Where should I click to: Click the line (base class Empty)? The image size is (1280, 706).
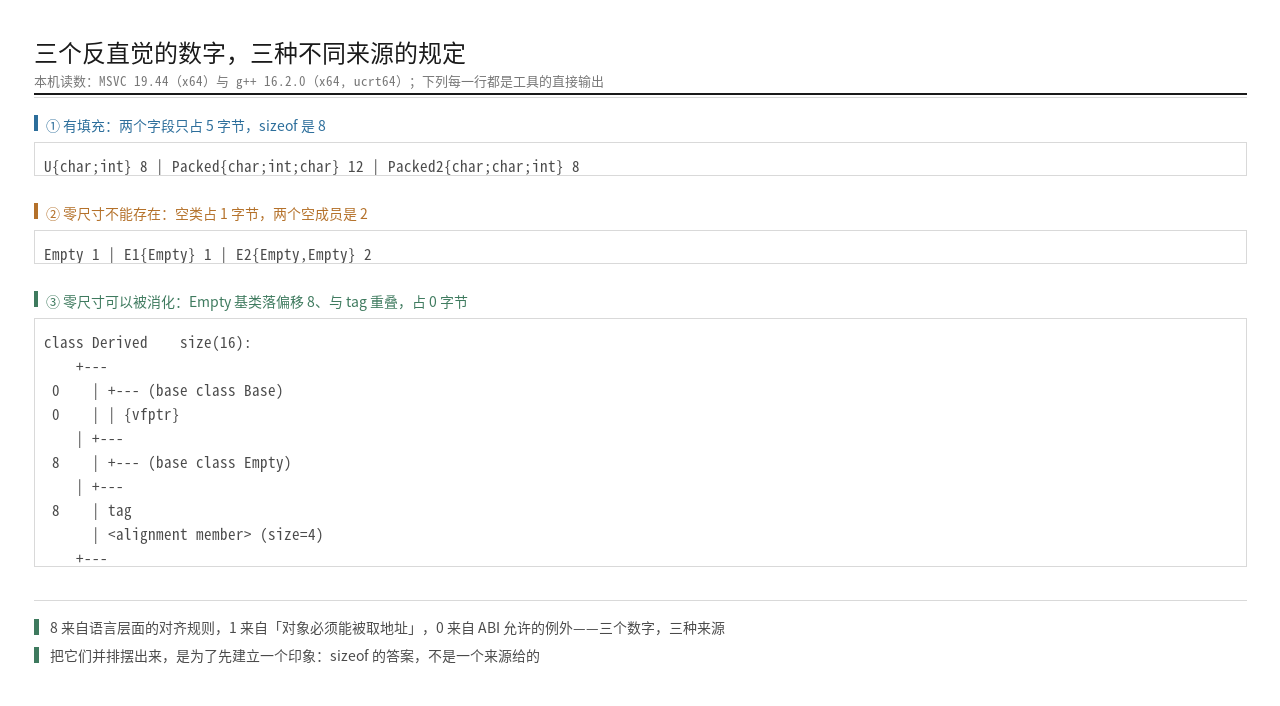tap(172, 463)
